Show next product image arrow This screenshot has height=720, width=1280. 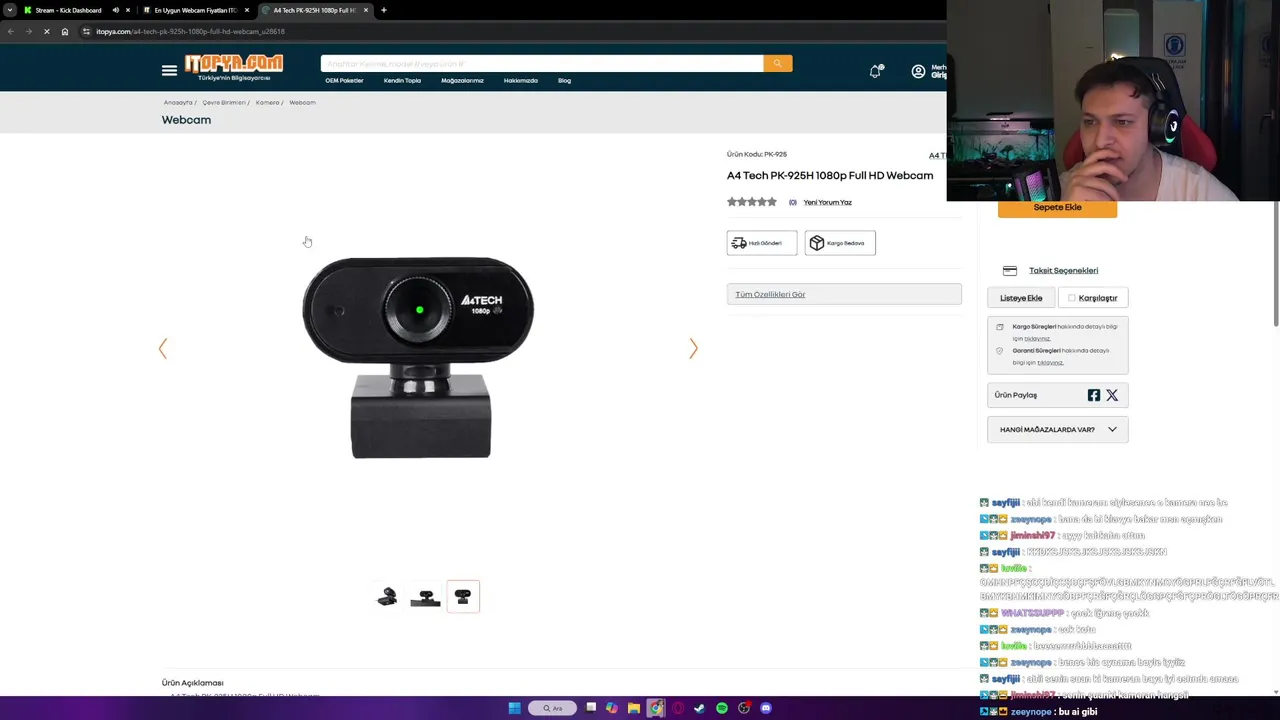click(x=693, y=348)
